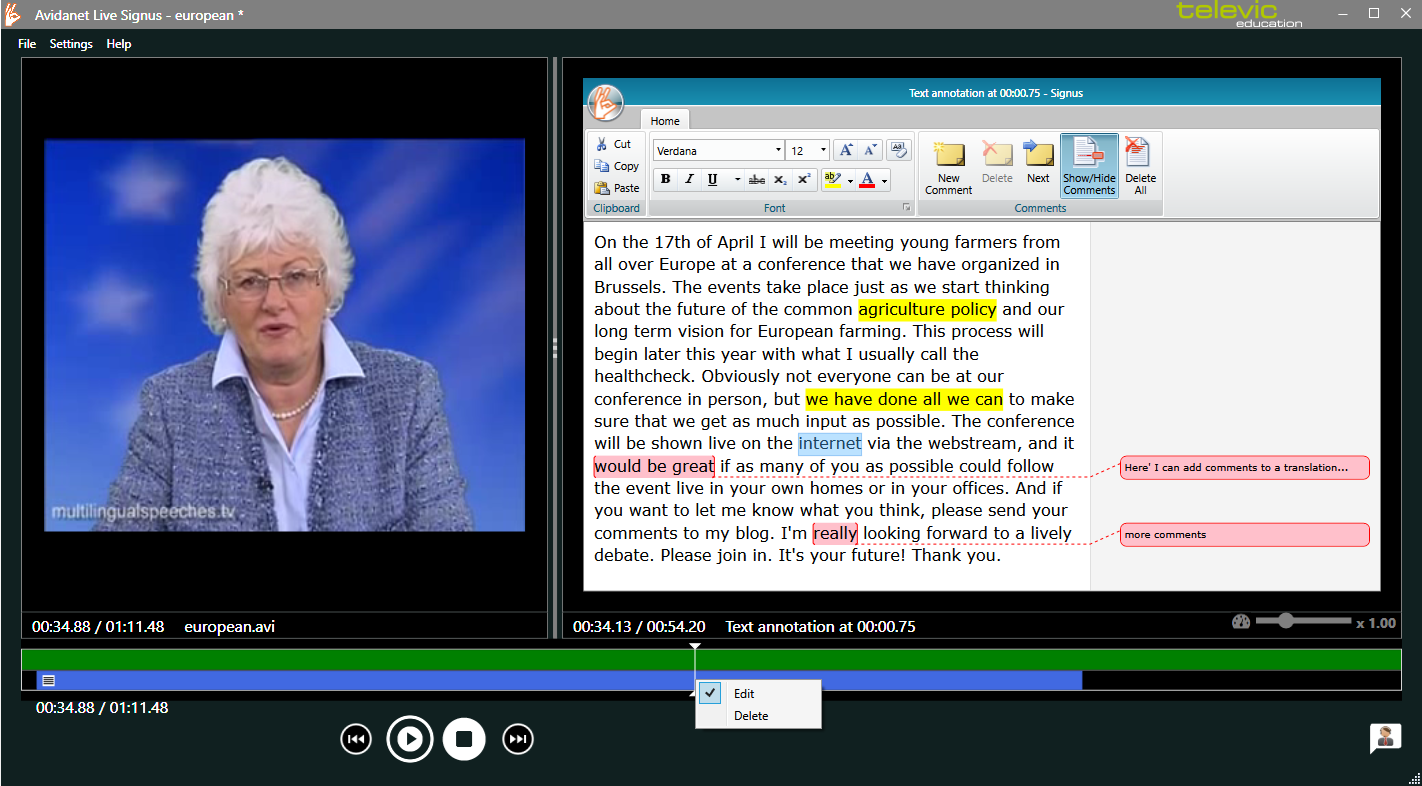The image size is (1422, 786).
Task: Open the Help menu
Action: [119, 44]
